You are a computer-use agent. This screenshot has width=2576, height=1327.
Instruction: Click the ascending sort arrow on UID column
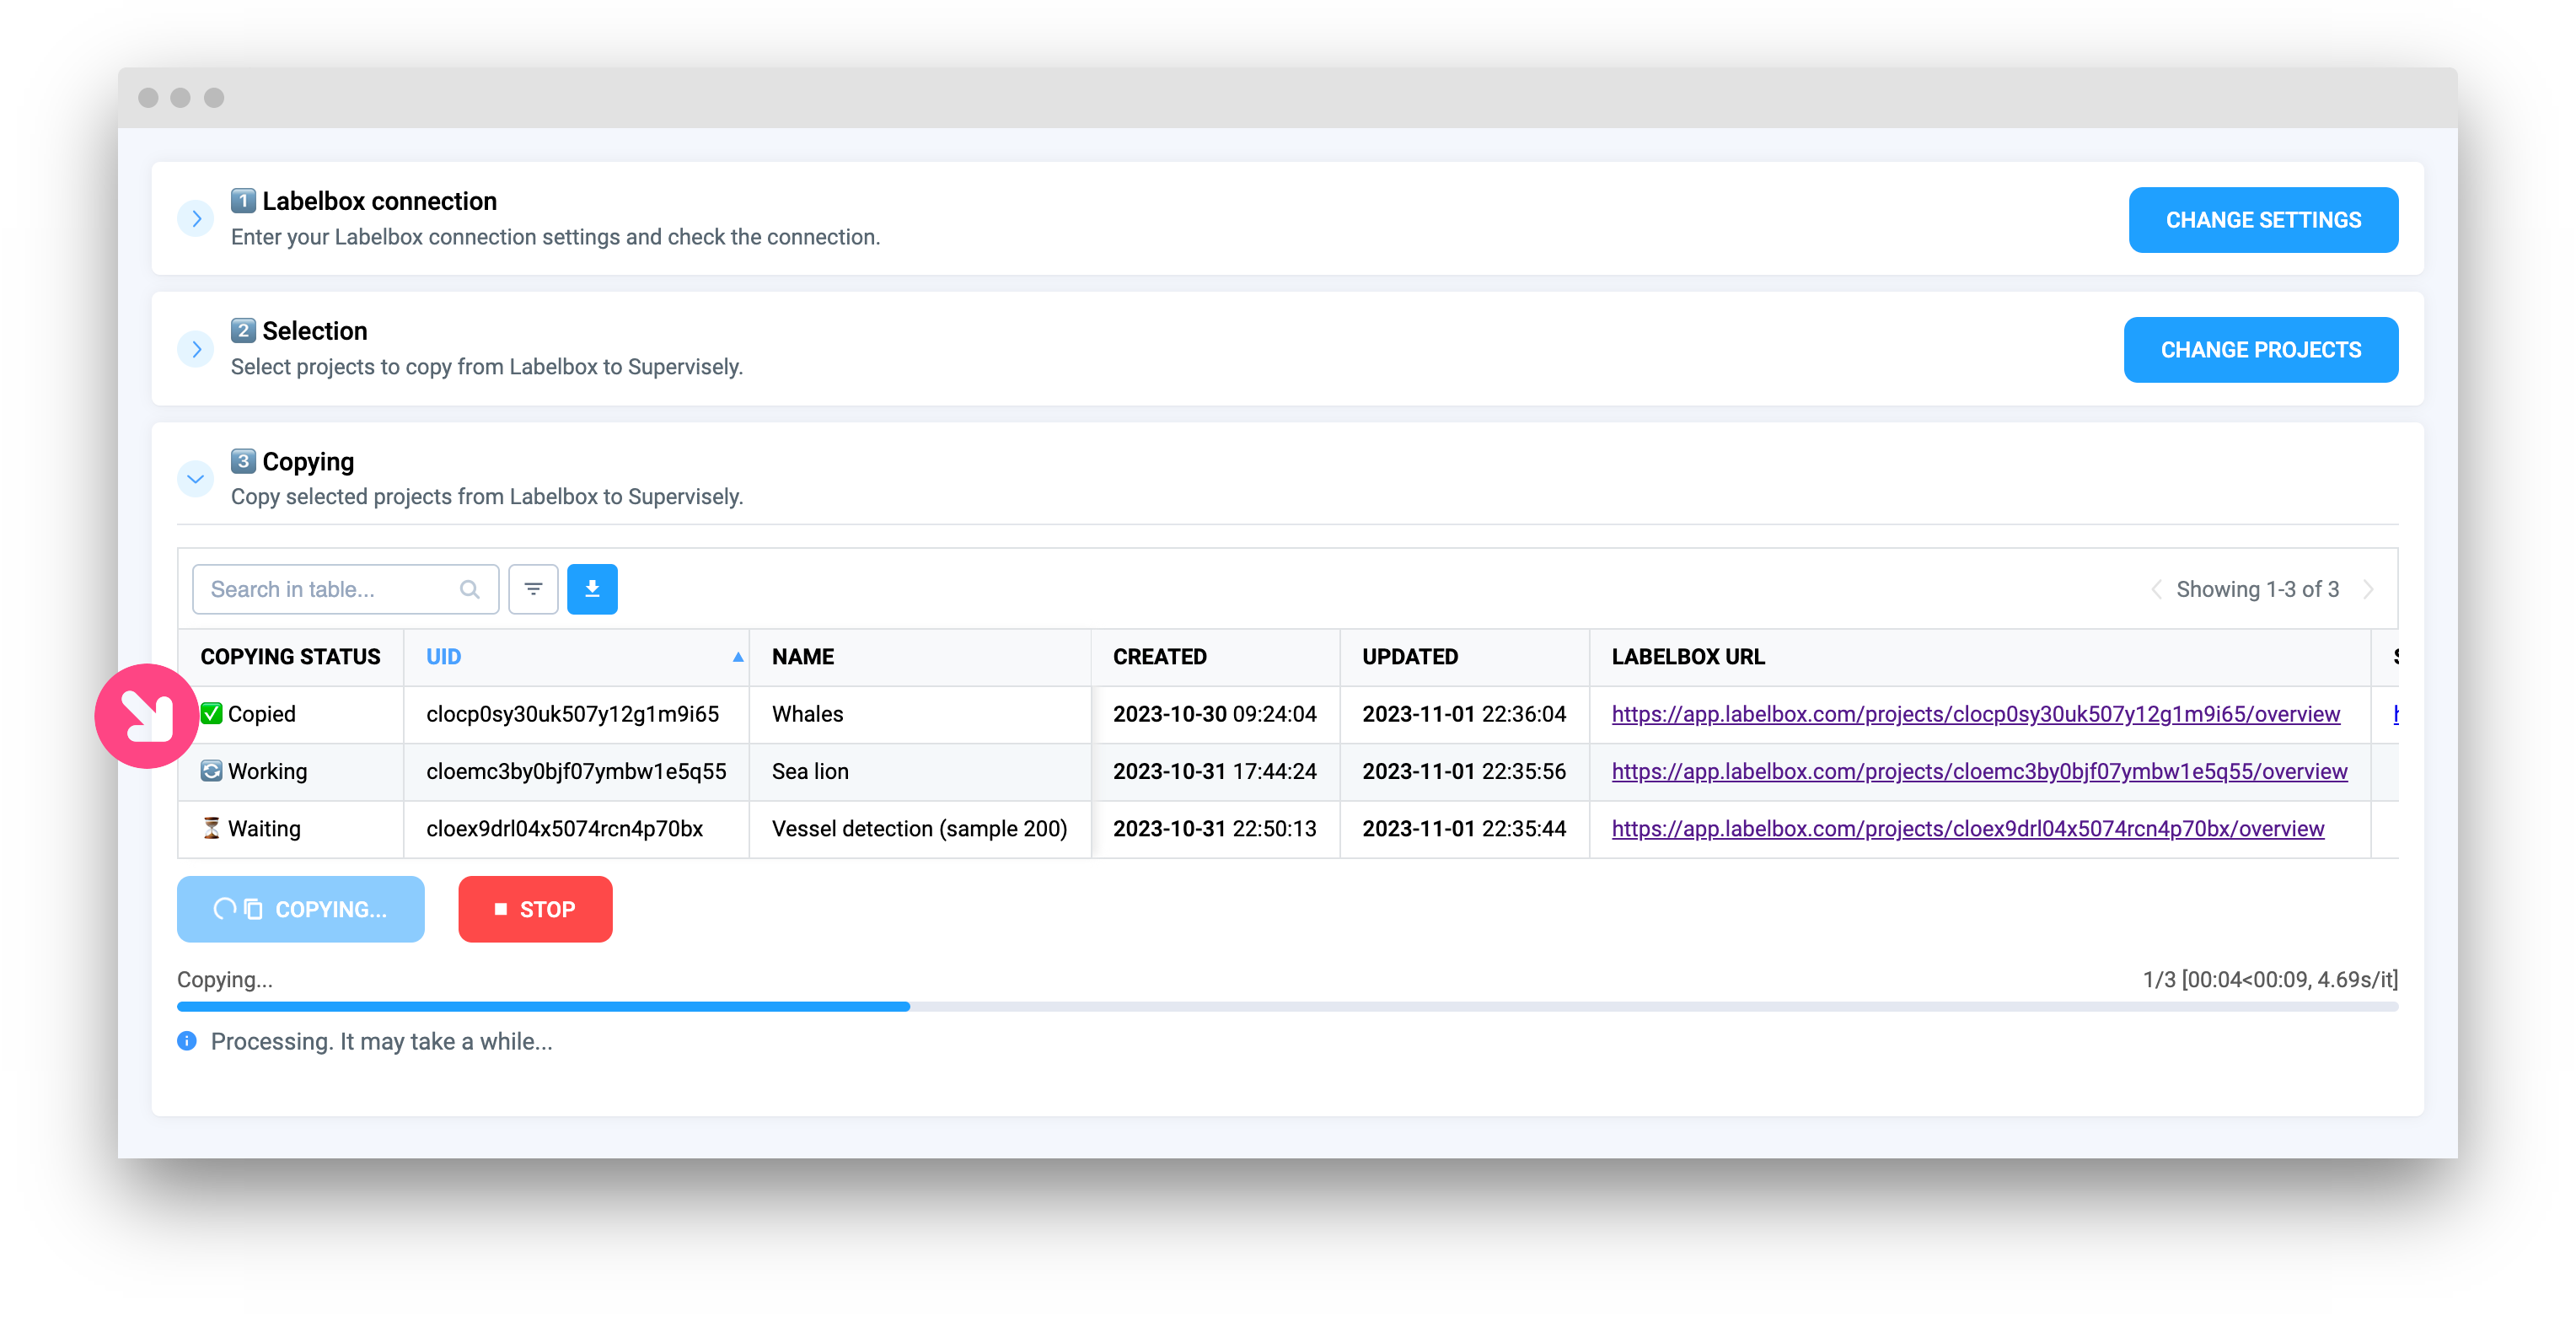point(738,657)
